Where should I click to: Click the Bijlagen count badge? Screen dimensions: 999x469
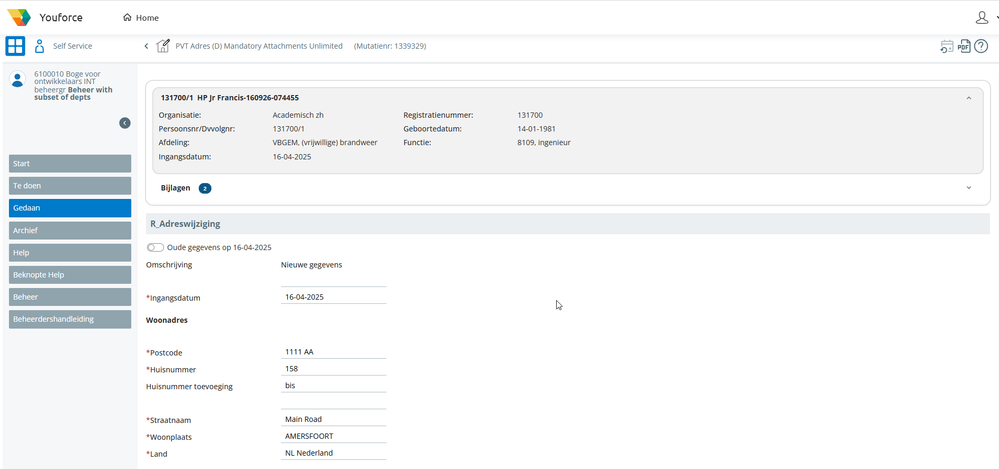[x=205, y=189]
